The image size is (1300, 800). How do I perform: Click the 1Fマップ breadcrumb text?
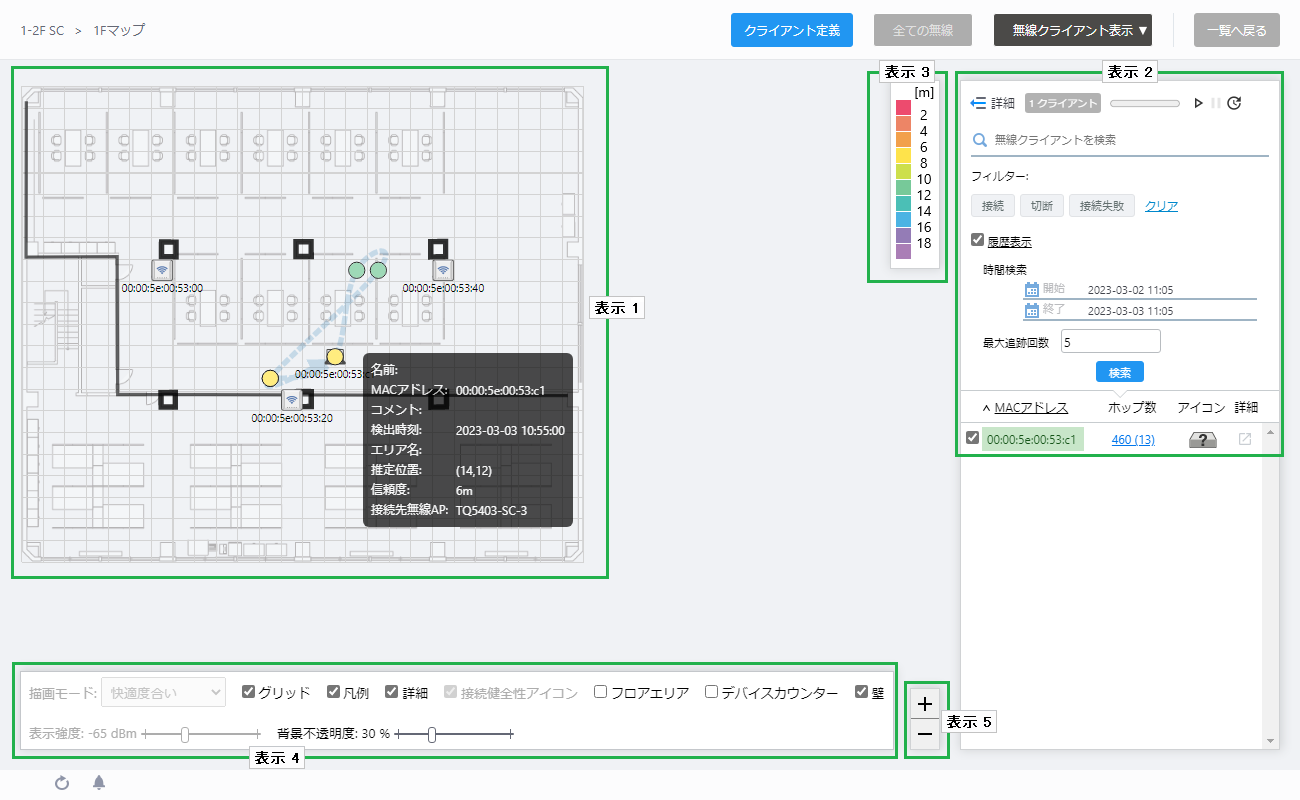[x=119, y=30]
